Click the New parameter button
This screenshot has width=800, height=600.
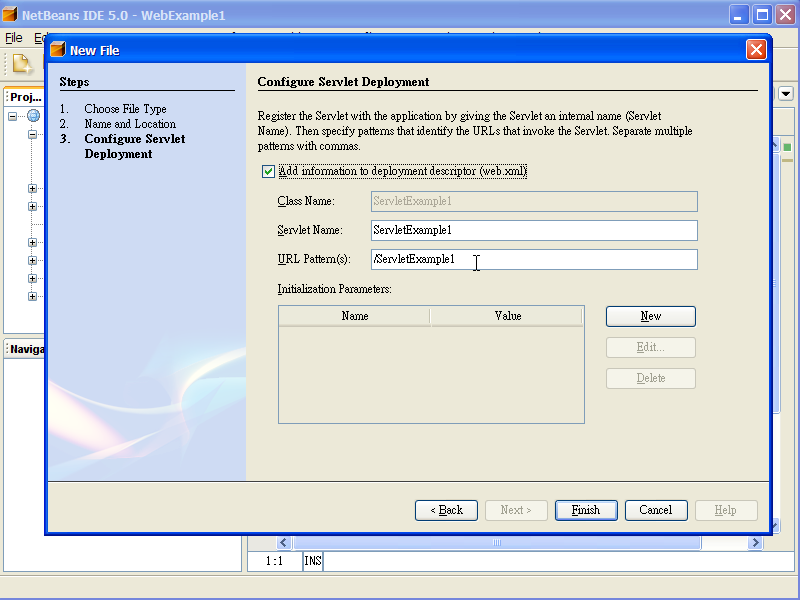tap(651, 316)
